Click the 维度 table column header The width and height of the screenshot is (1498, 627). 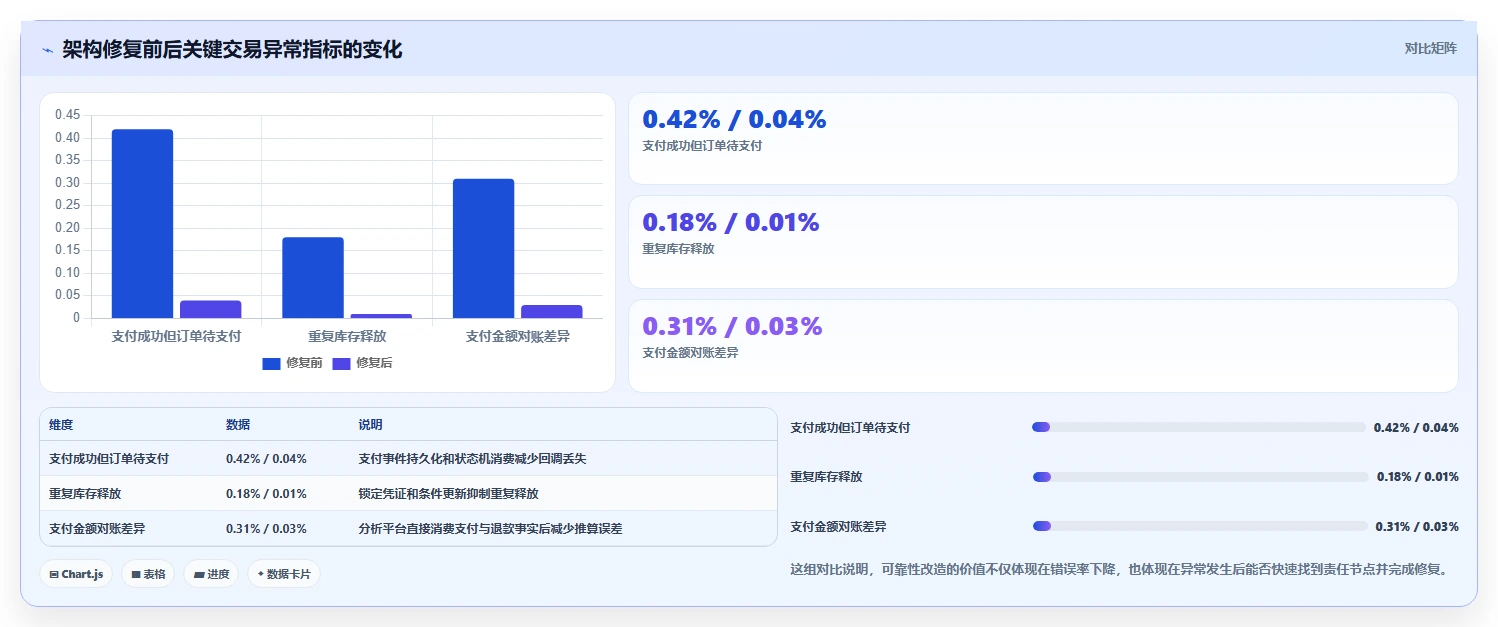click(61, 425)
